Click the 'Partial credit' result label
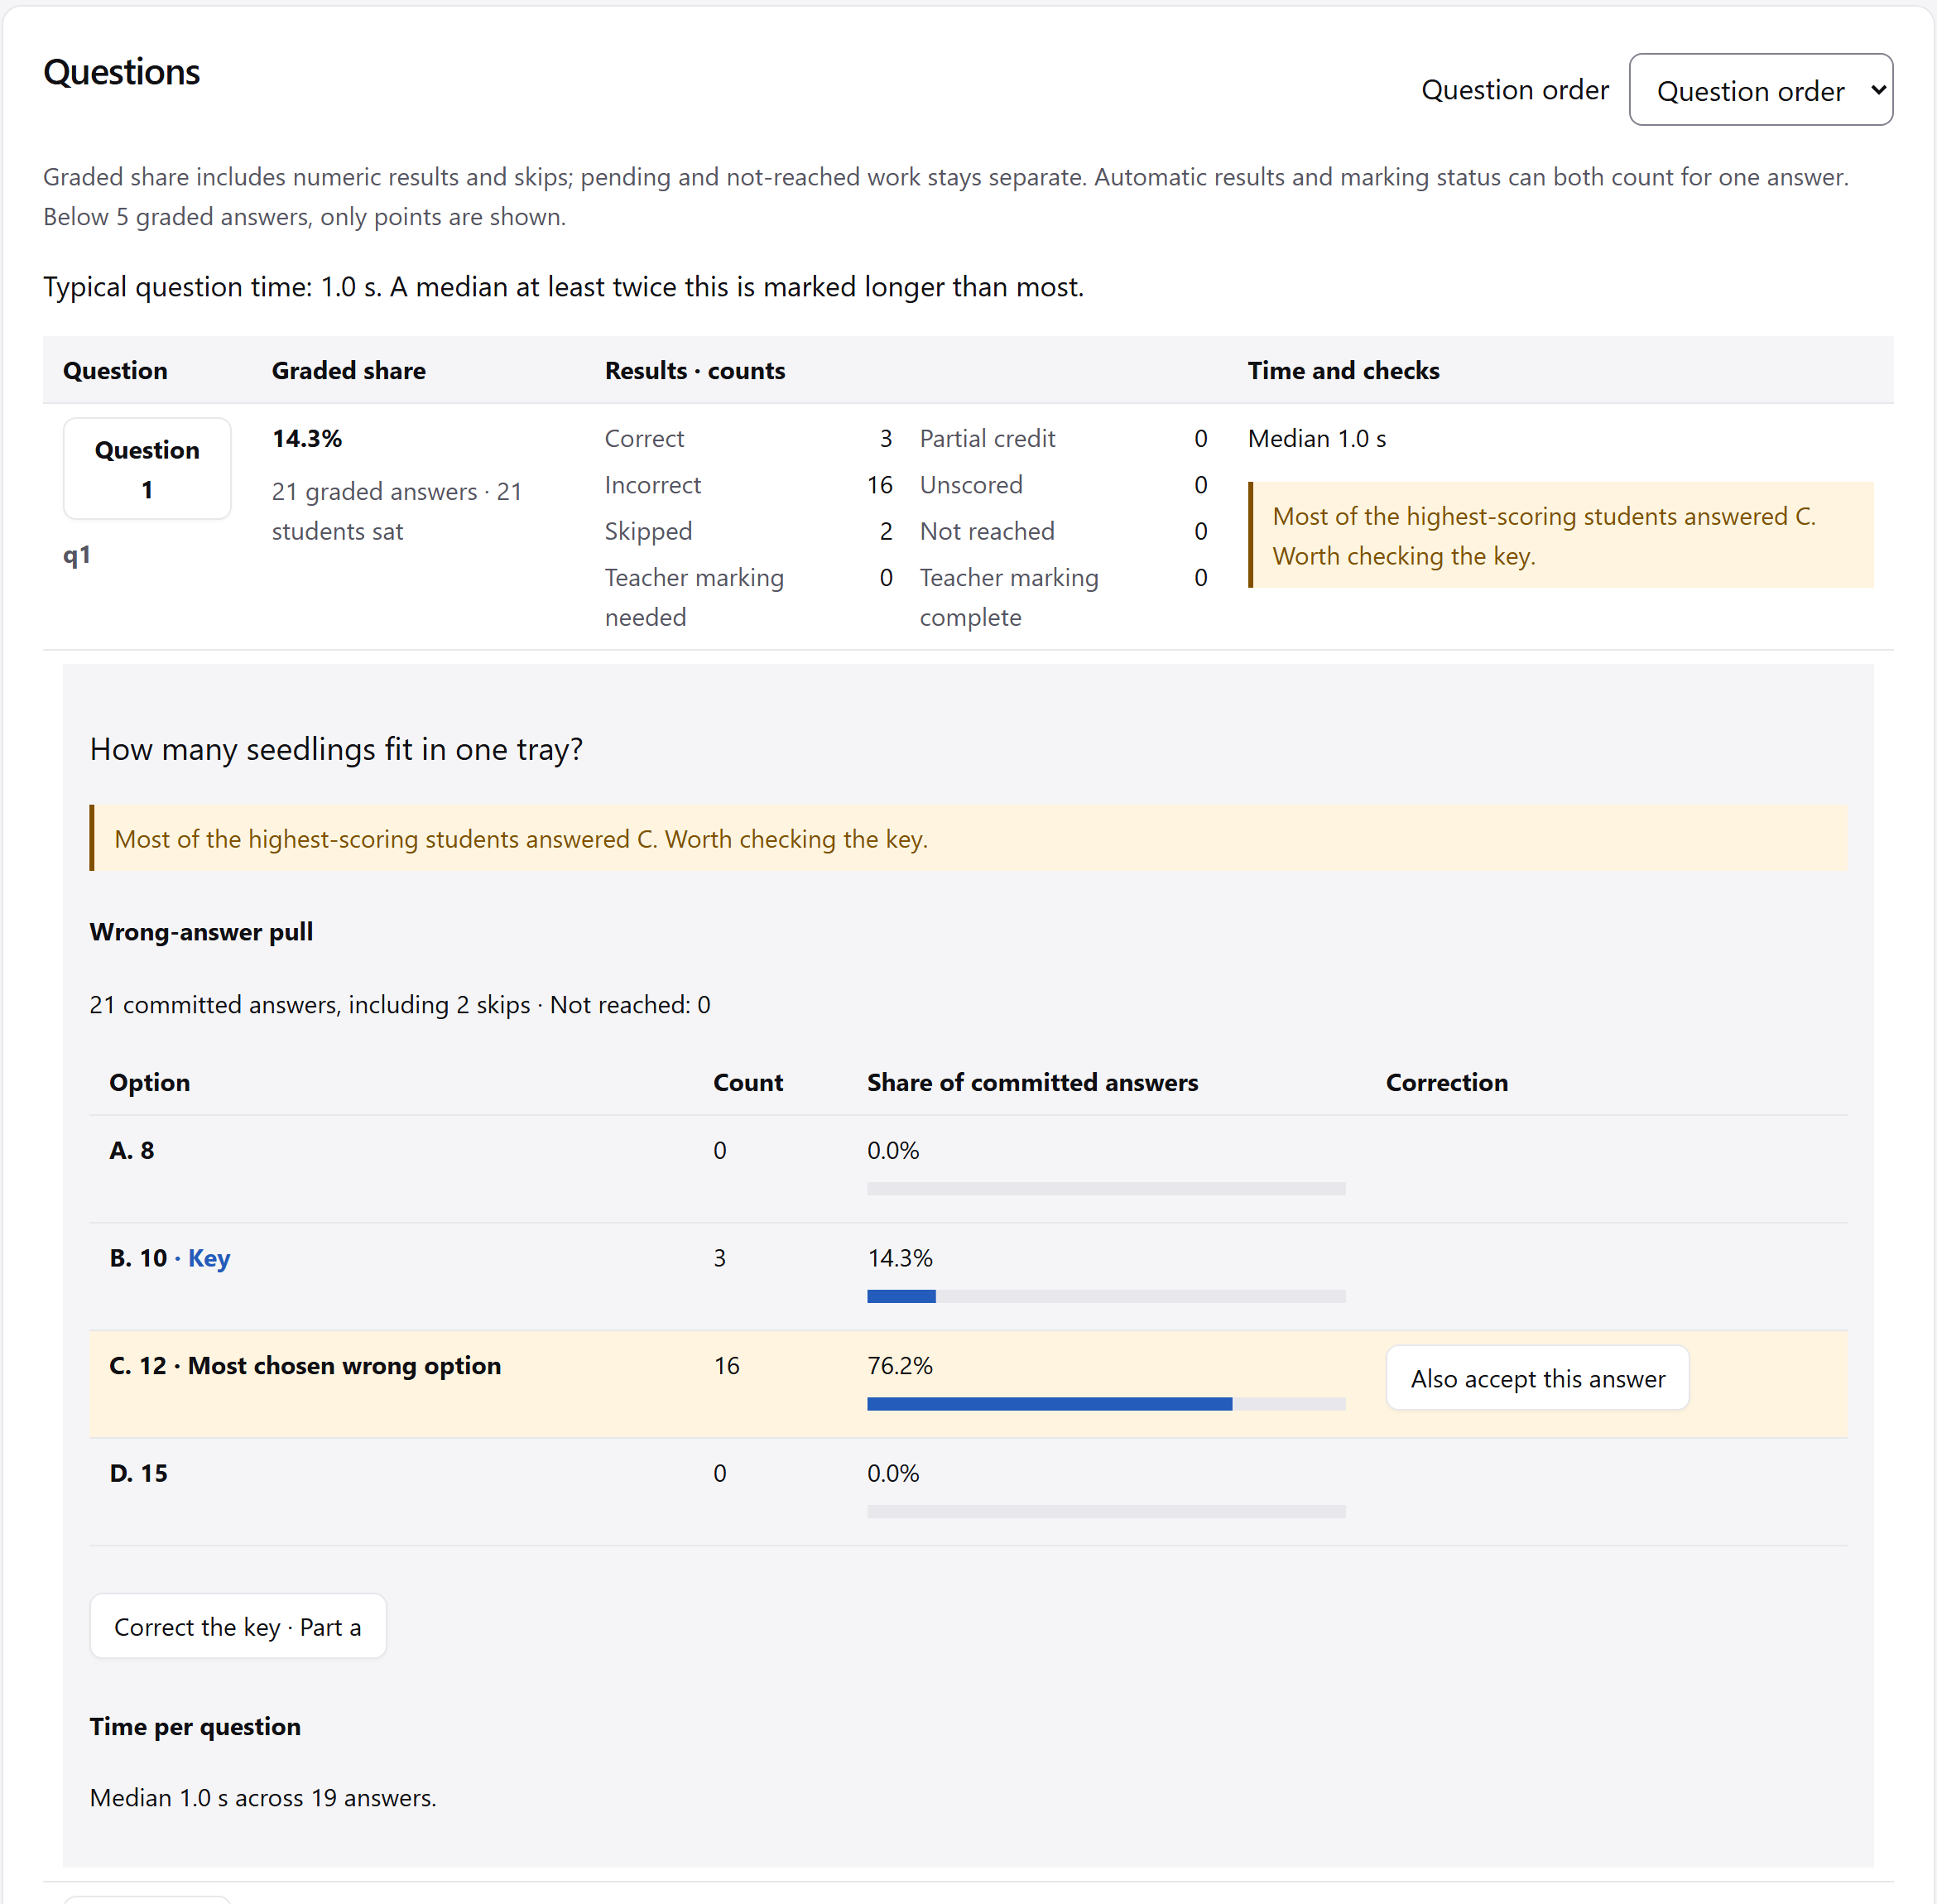The width and height of the screenshot is (1937, 1904). pos(987,439)
